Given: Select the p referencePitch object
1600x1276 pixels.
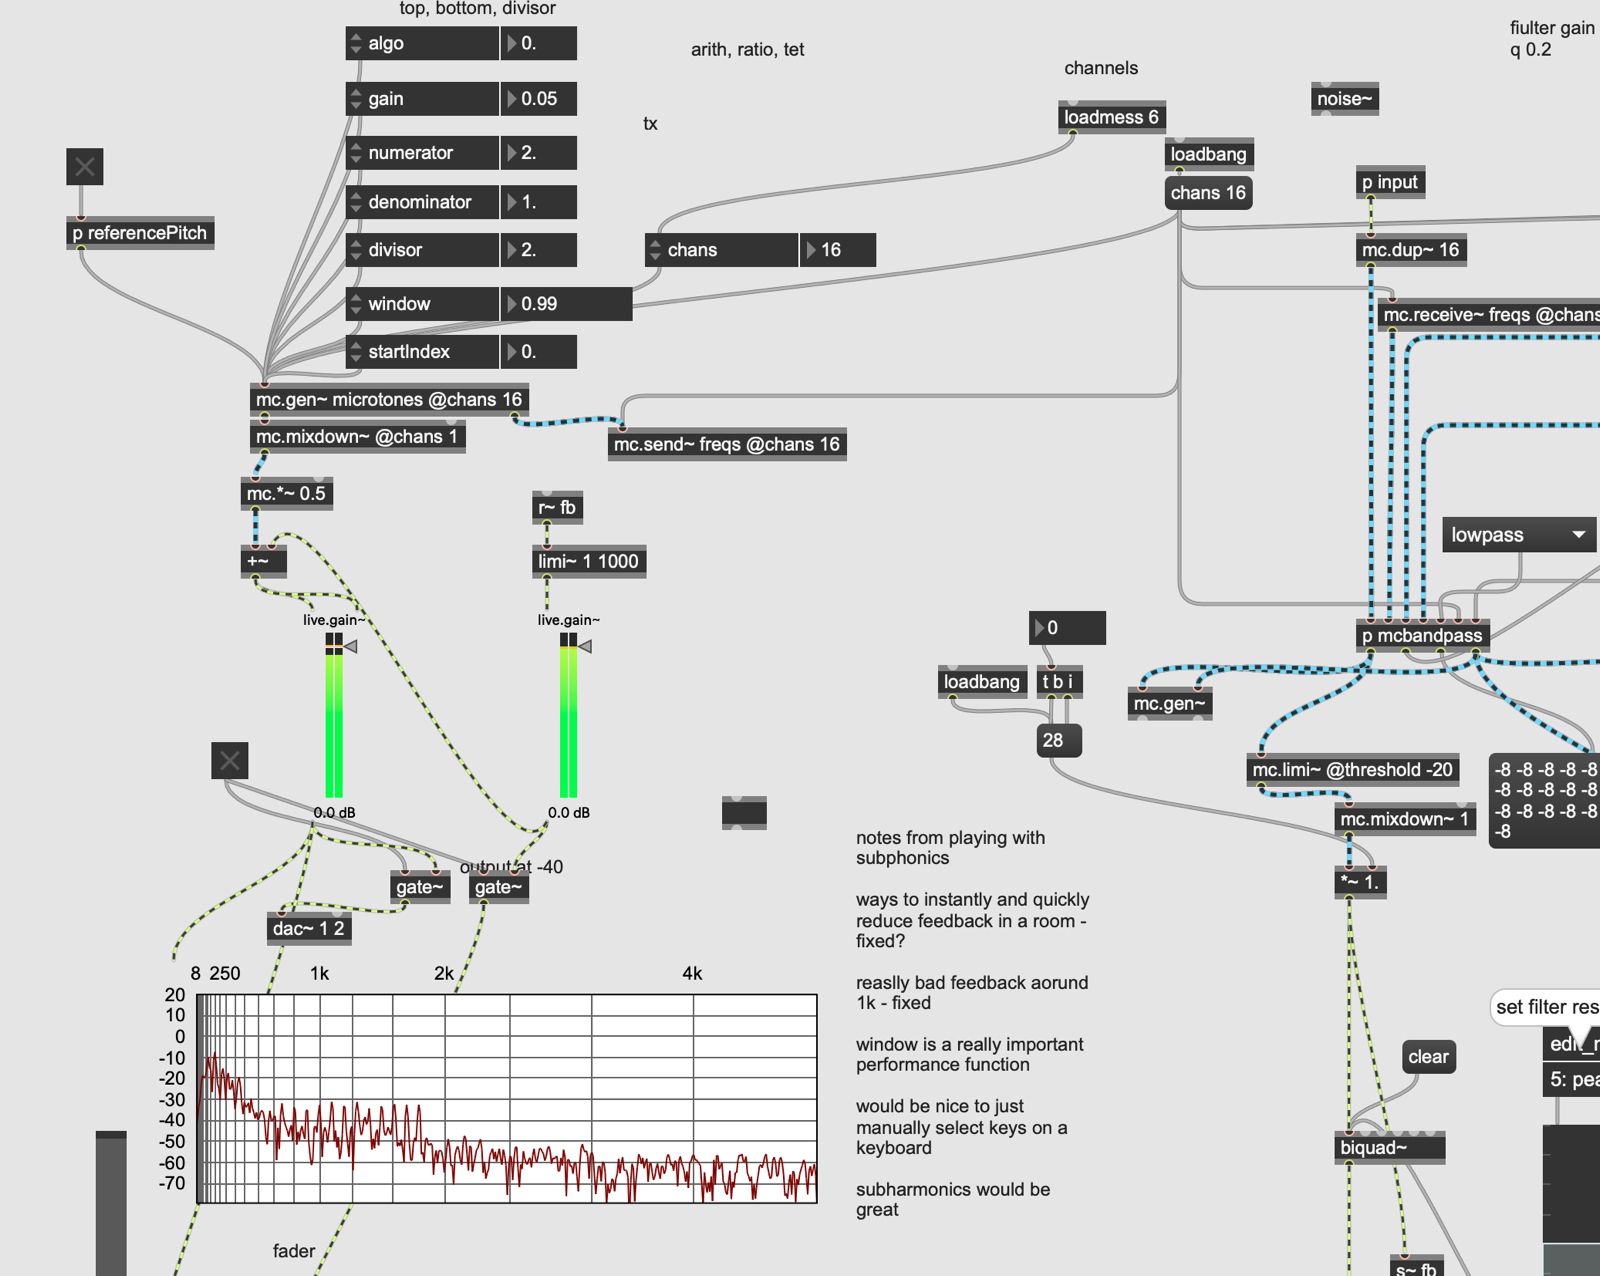Looking at the screenshot, I should pyautogui.click(x=140, y=233).
